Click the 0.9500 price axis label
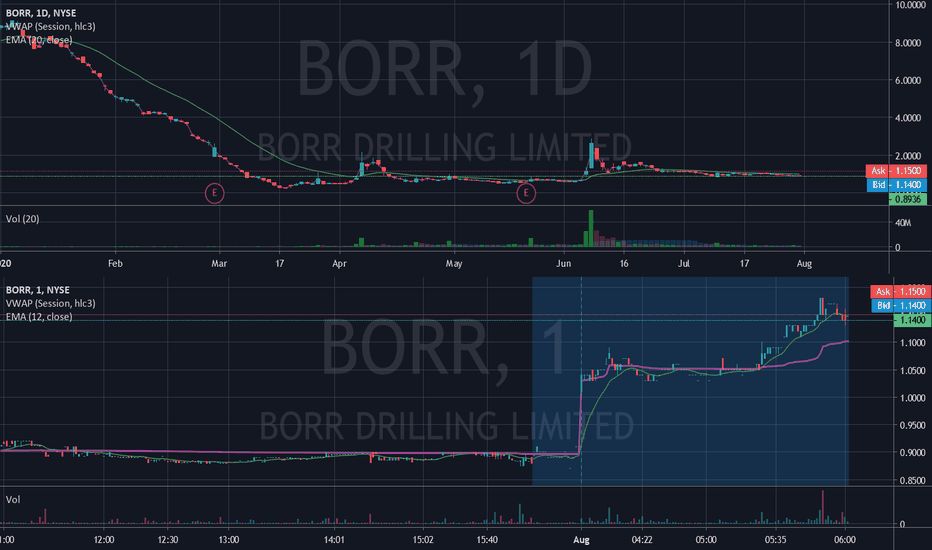The width and height of the screenshot is (932, 550). click(912, 425)
